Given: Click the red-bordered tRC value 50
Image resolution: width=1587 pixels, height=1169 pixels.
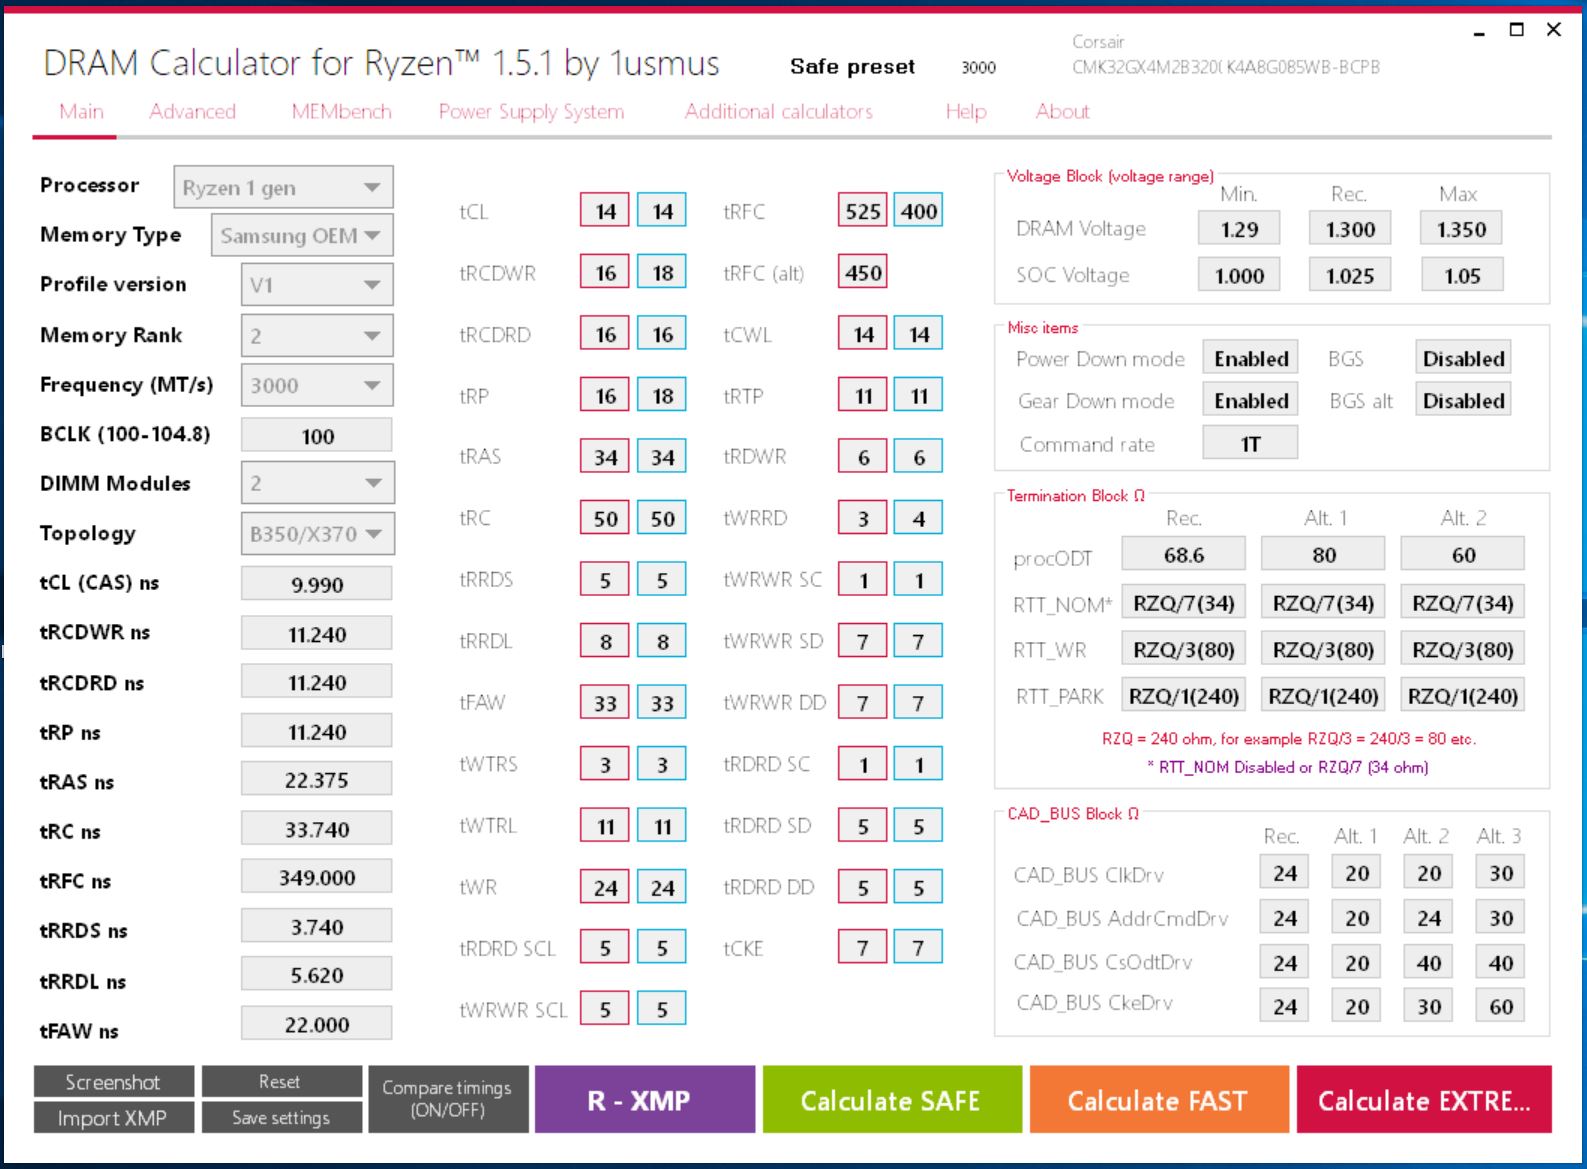Looking at the screenshot, I should pos(605,518).
